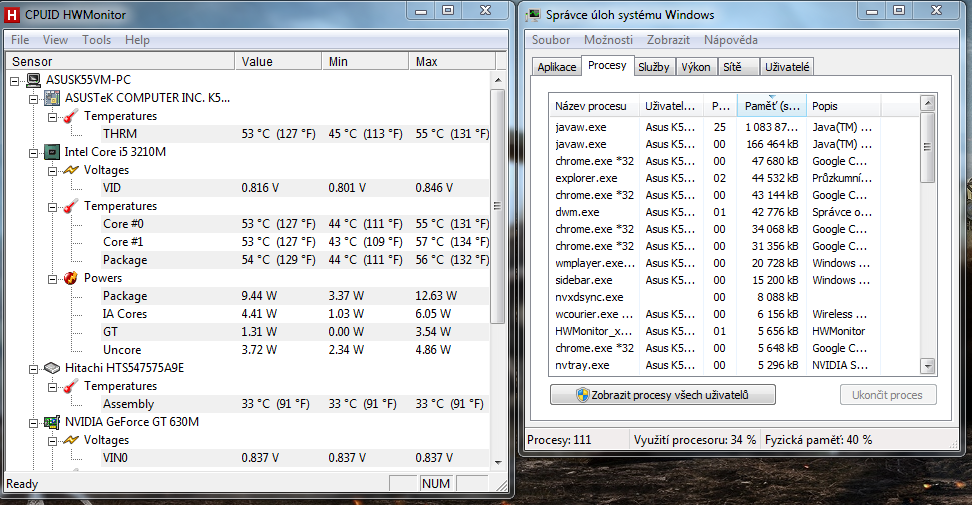This screenshot has width=972, height=505.
Task: Click the process list scrollbar down arrow
Action: coord(928,366)
